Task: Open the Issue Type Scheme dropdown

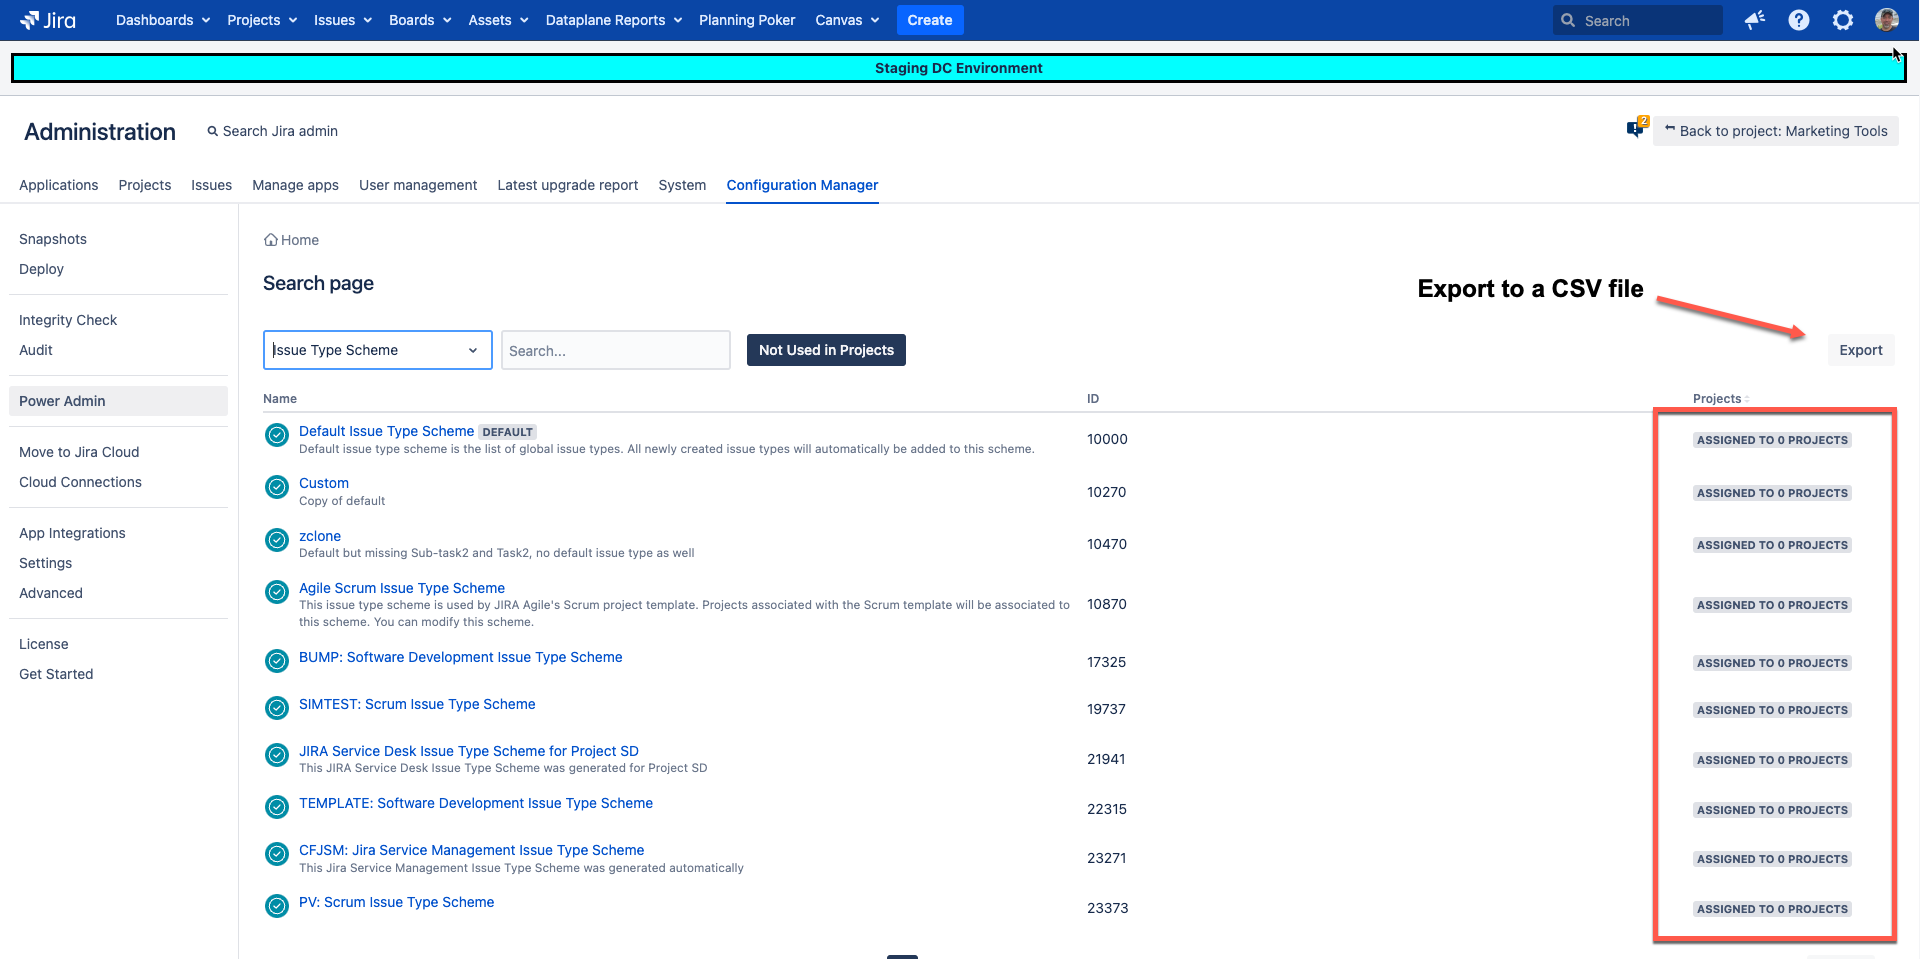Action: pyautogui.click(x=377, y=350)
